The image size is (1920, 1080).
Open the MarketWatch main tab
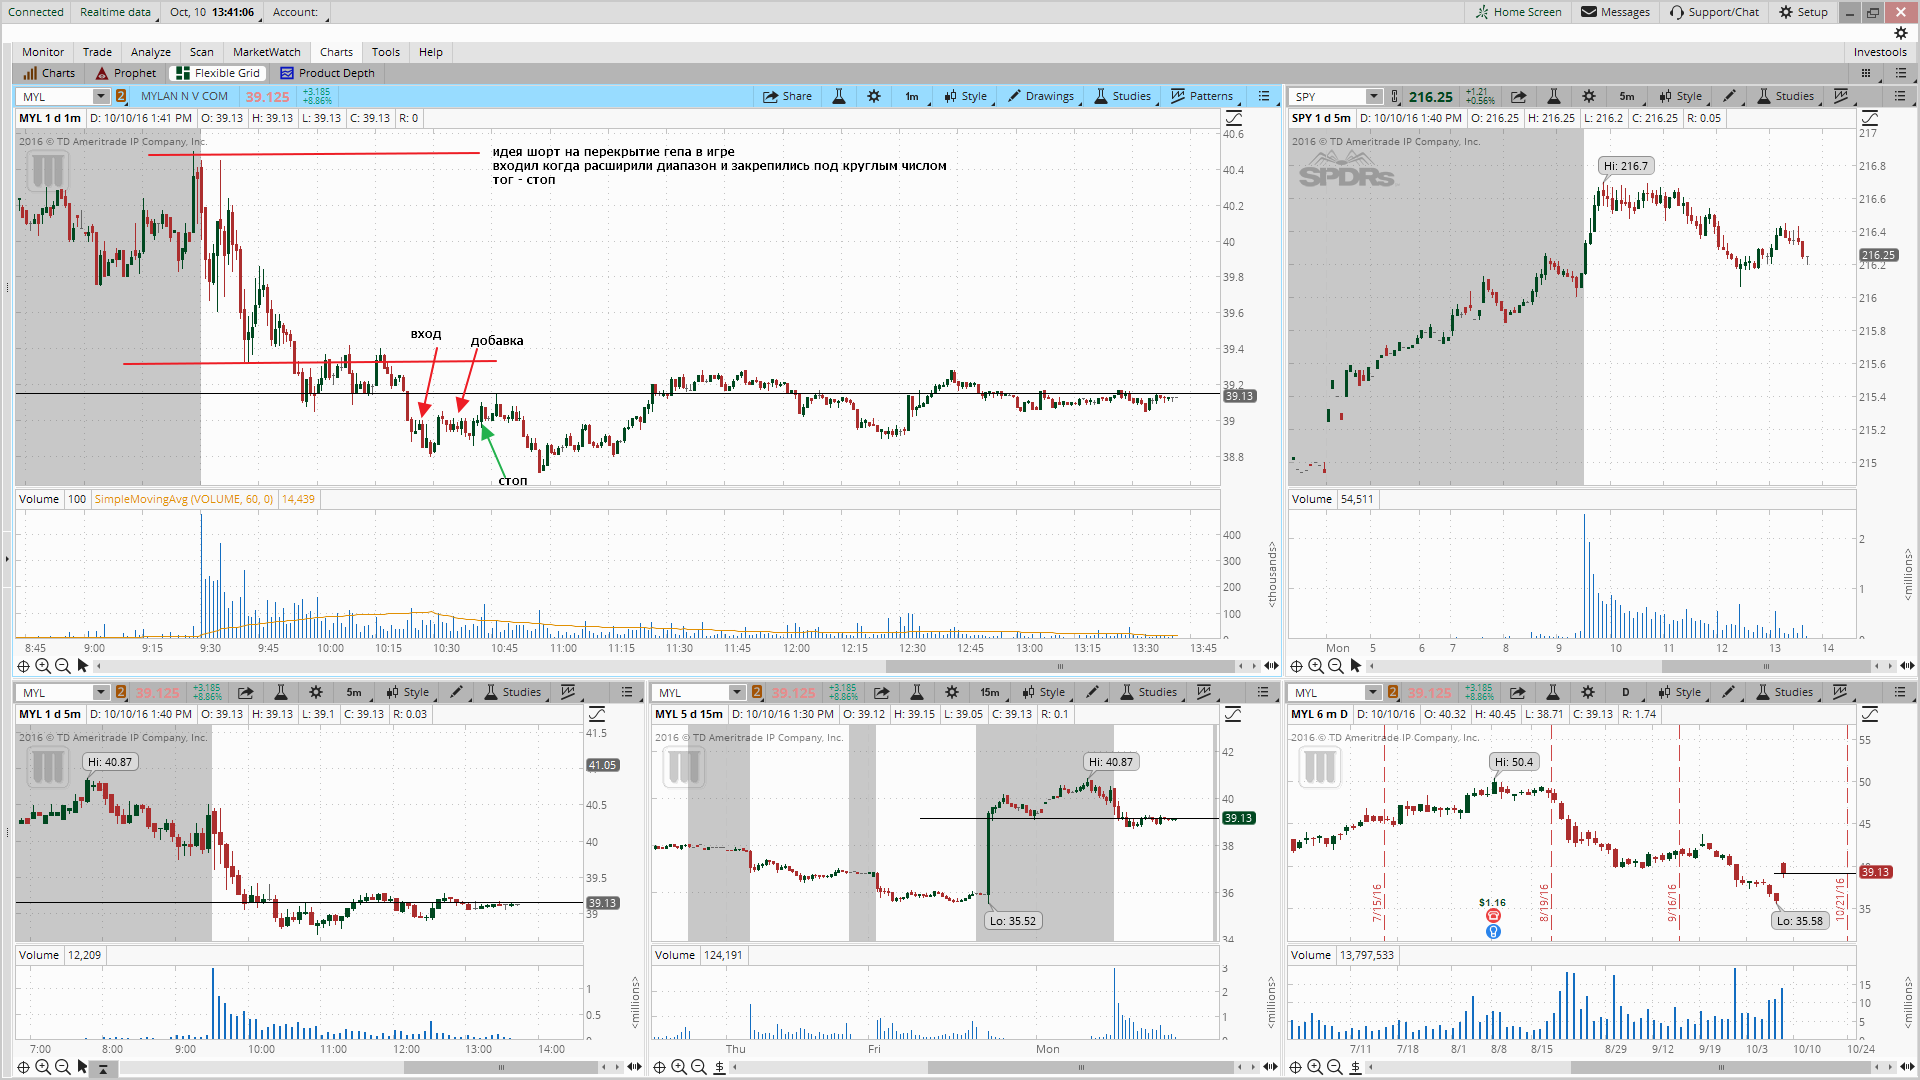coord(266,52)
